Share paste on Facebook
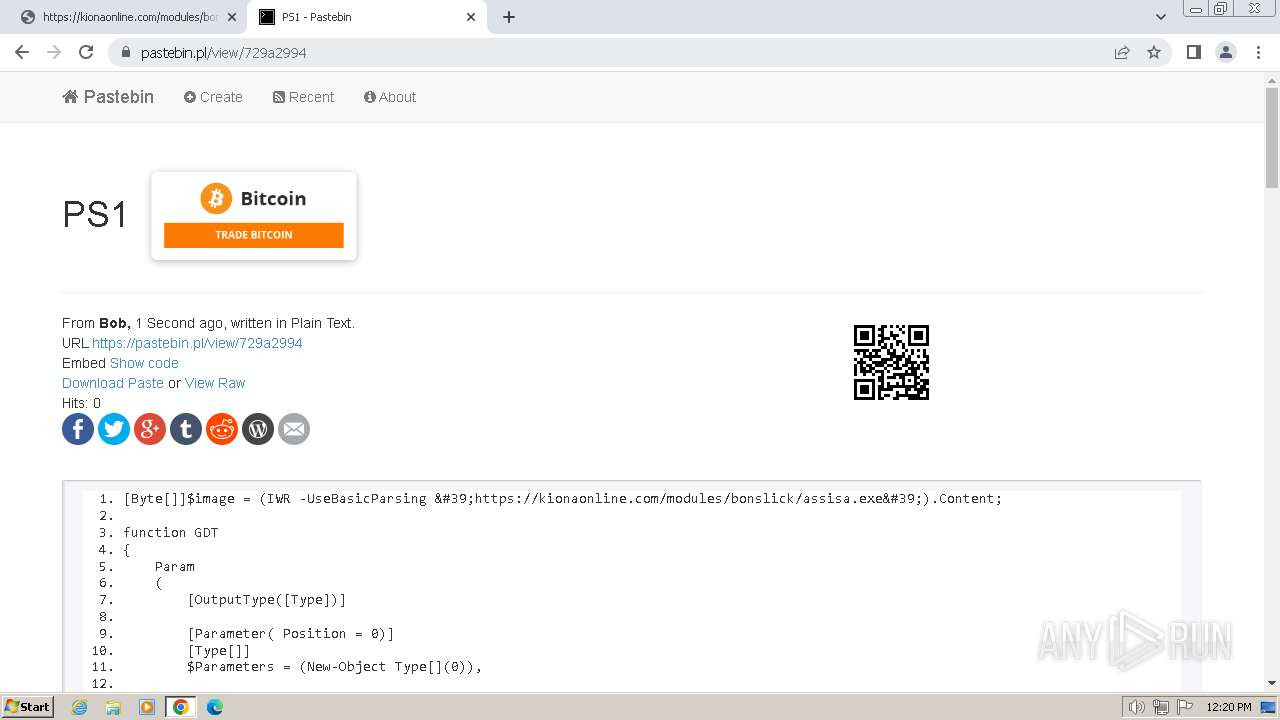This screenshot has width=1280, height=720. pos(78,429)
